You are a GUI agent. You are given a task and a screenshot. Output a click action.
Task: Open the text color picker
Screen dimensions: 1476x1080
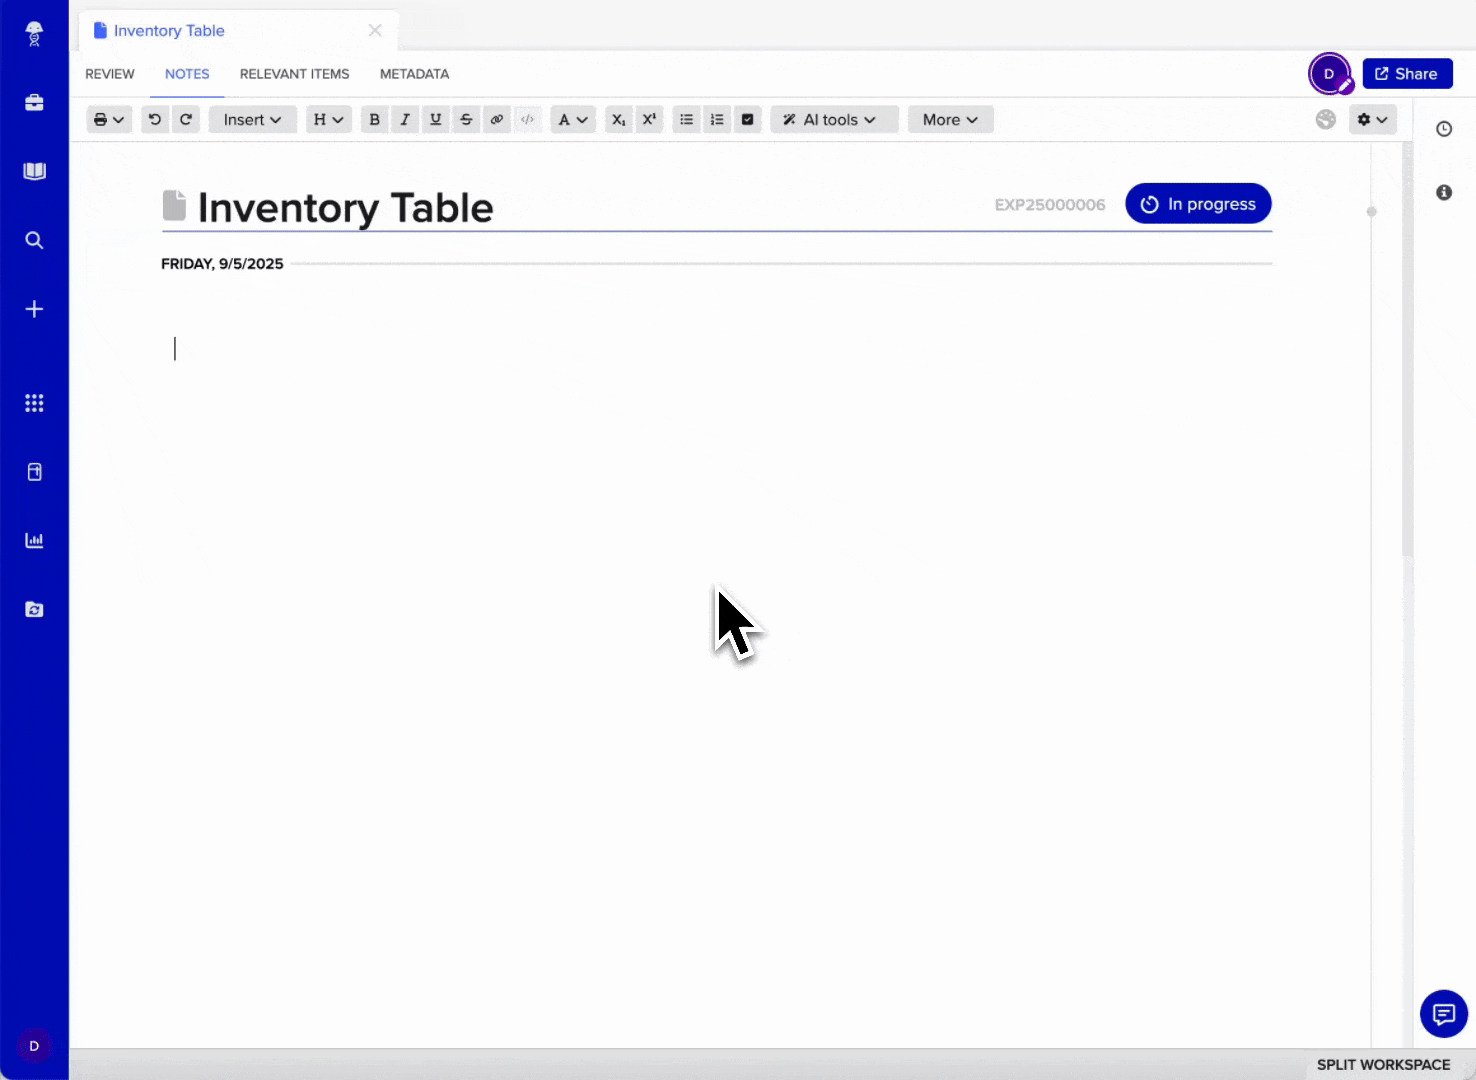pyautogui.click(x=572, y=119)
